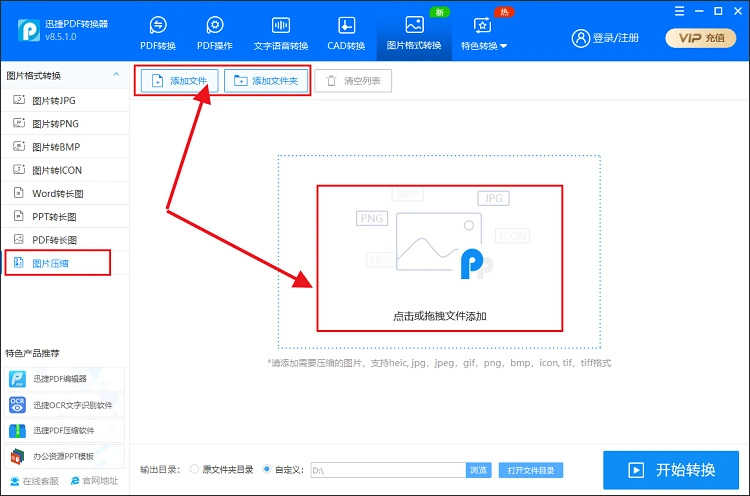This screenshot has width=750, height=496.
Task: Click the PDF操作 gear icon
Action: (x=215, y=25)
